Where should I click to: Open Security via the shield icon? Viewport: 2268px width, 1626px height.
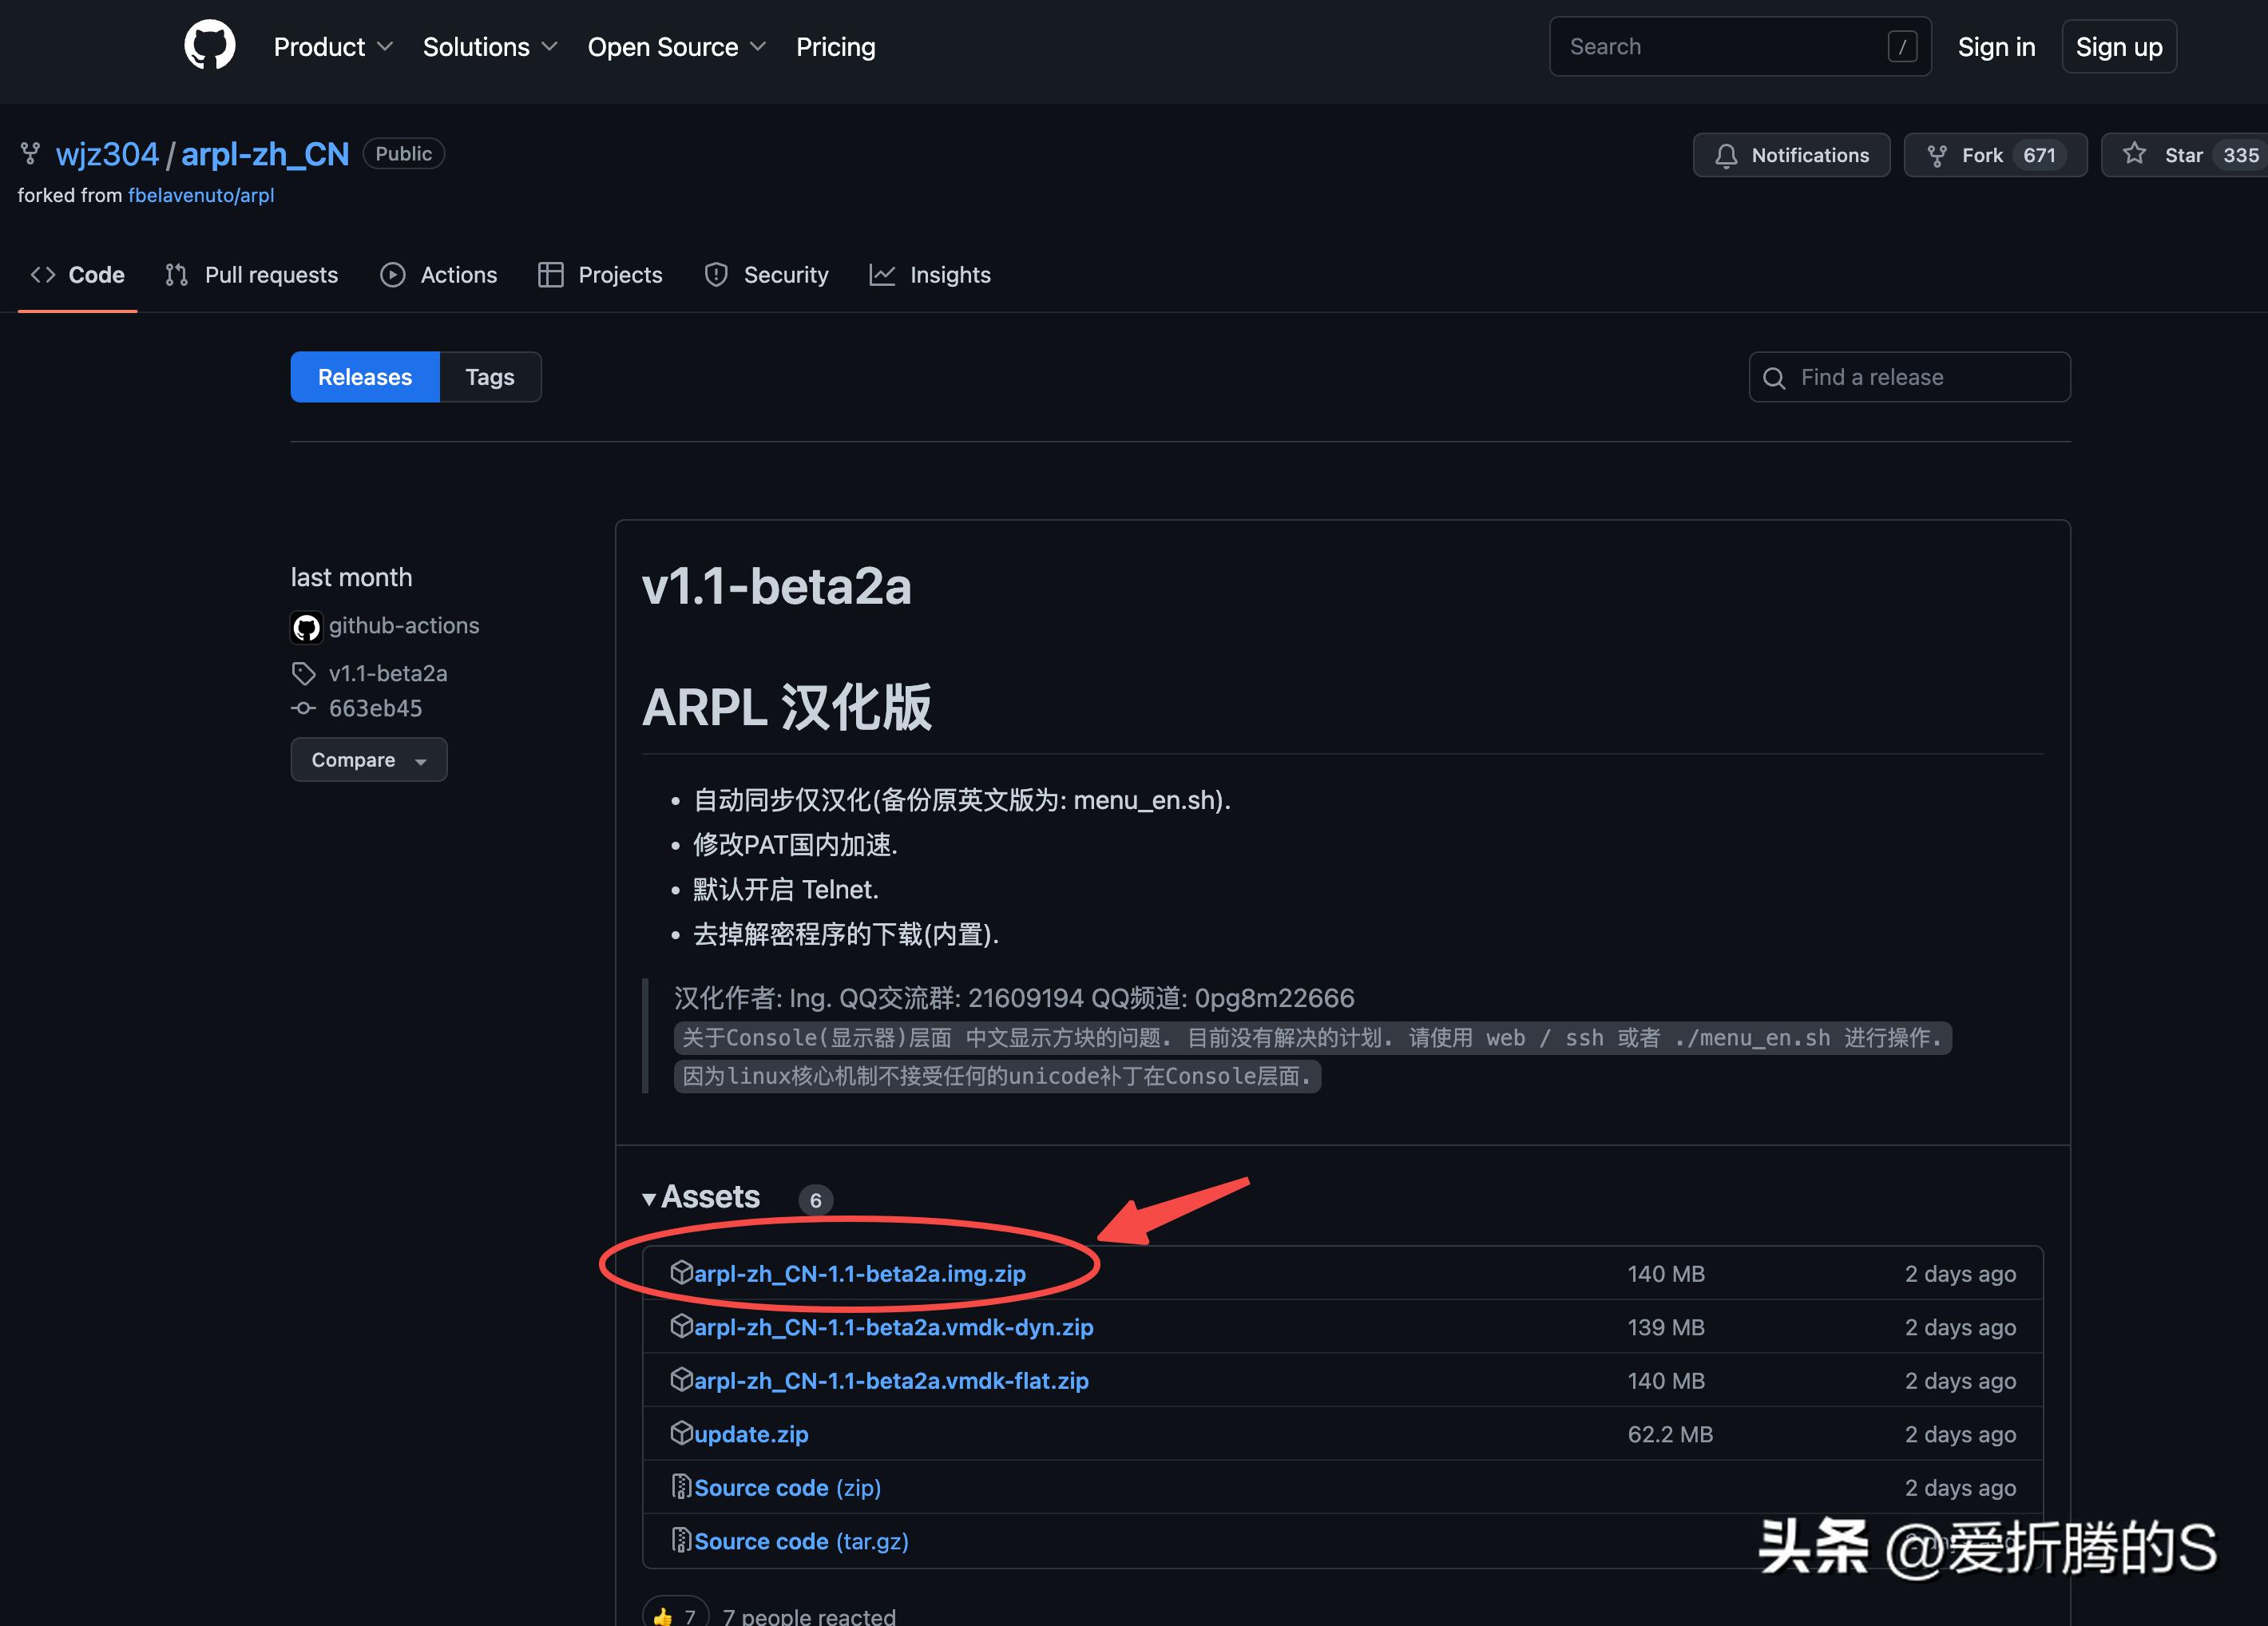pyautogui.click(x=716, y=274)
